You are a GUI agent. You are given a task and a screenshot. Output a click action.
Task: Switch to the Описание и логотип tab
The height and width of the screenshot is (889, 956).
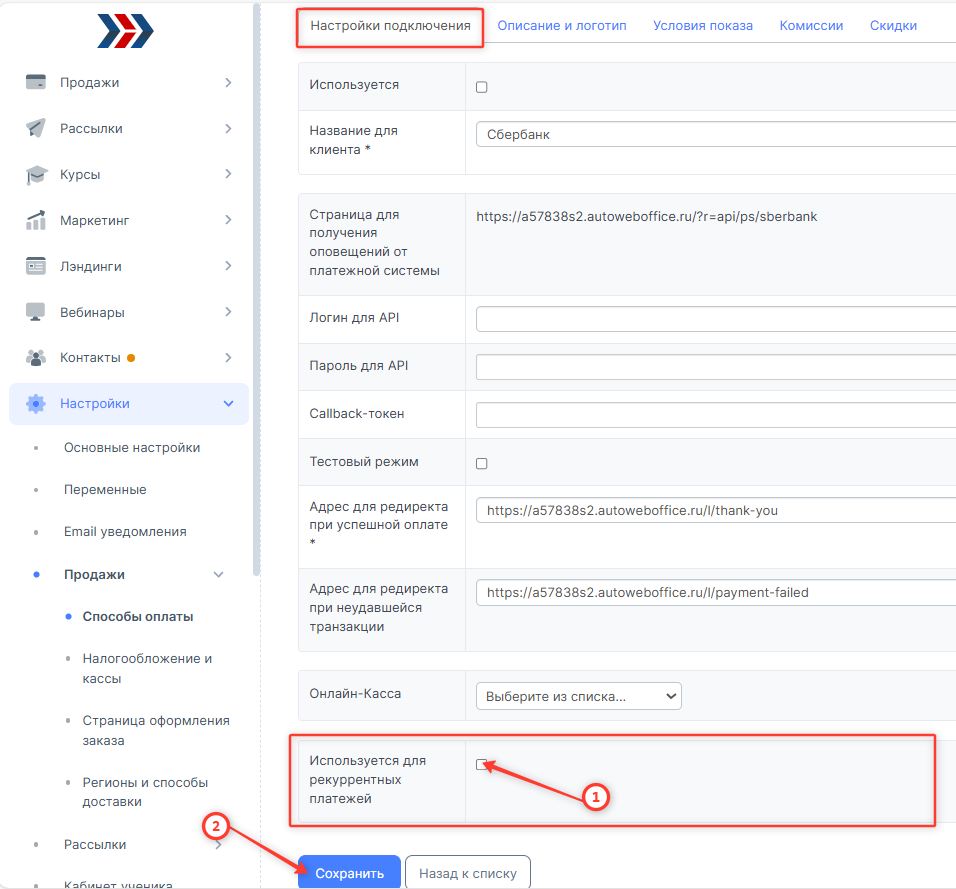coord(561,26)
